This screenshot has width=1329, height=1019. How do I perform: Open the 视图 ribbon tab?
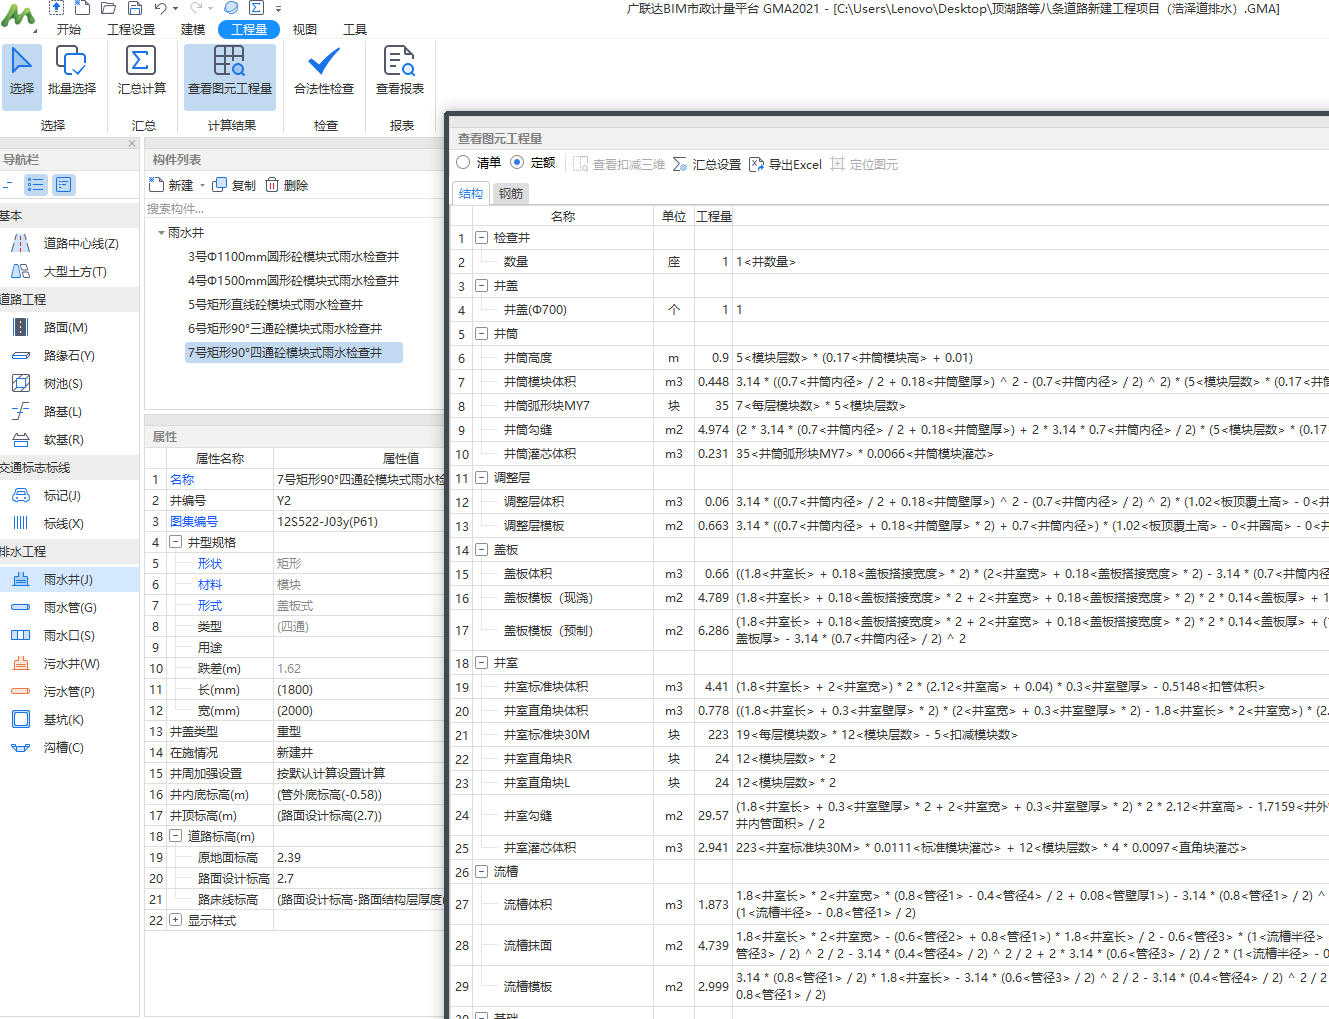click(305, 30)
